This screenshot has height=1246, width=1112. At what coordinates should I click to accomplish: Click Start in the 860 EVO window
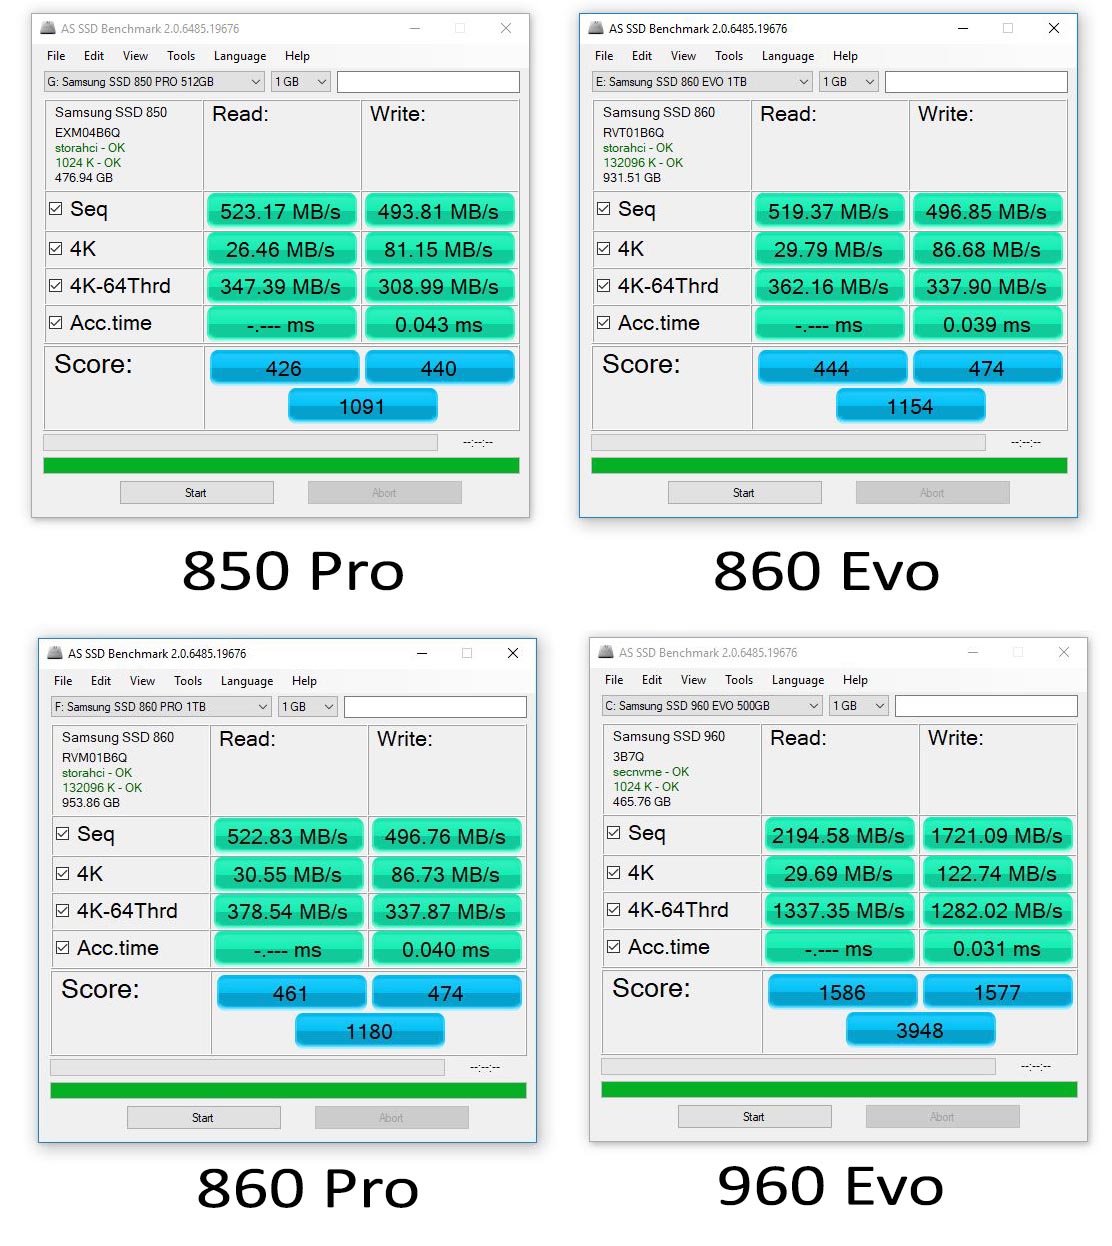pos(745,492)
